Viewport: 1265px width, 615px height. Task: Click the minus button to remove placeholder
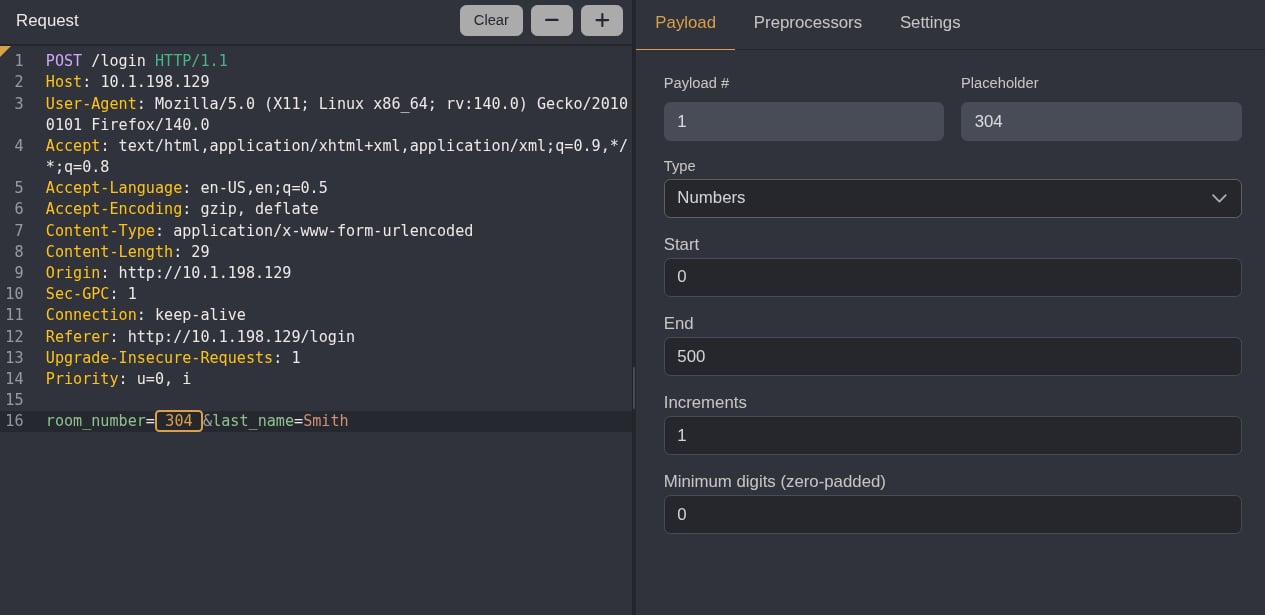pyautogui.click(x=552, y=20)
